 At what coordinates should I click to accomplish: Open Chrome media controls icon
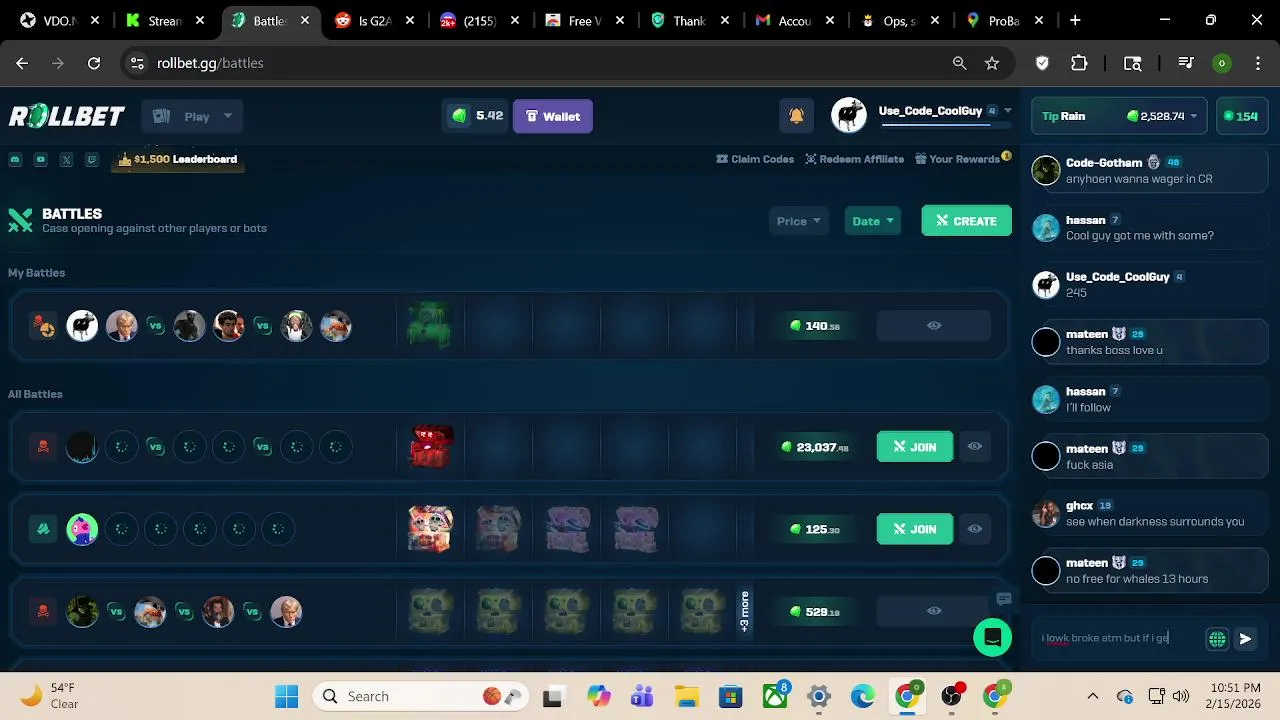point(1186,63)
